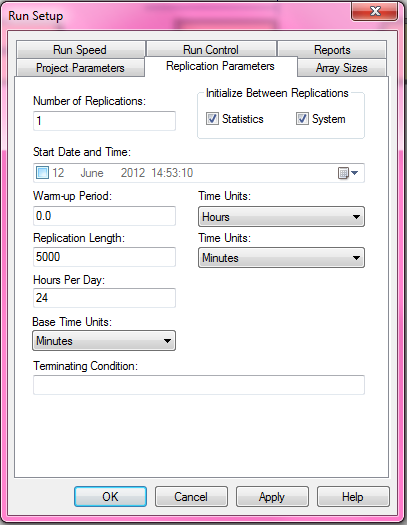The width and height of the screenshot is (407, 525).
Task: Apply the run setup changes
Action: tap(272, 497)
